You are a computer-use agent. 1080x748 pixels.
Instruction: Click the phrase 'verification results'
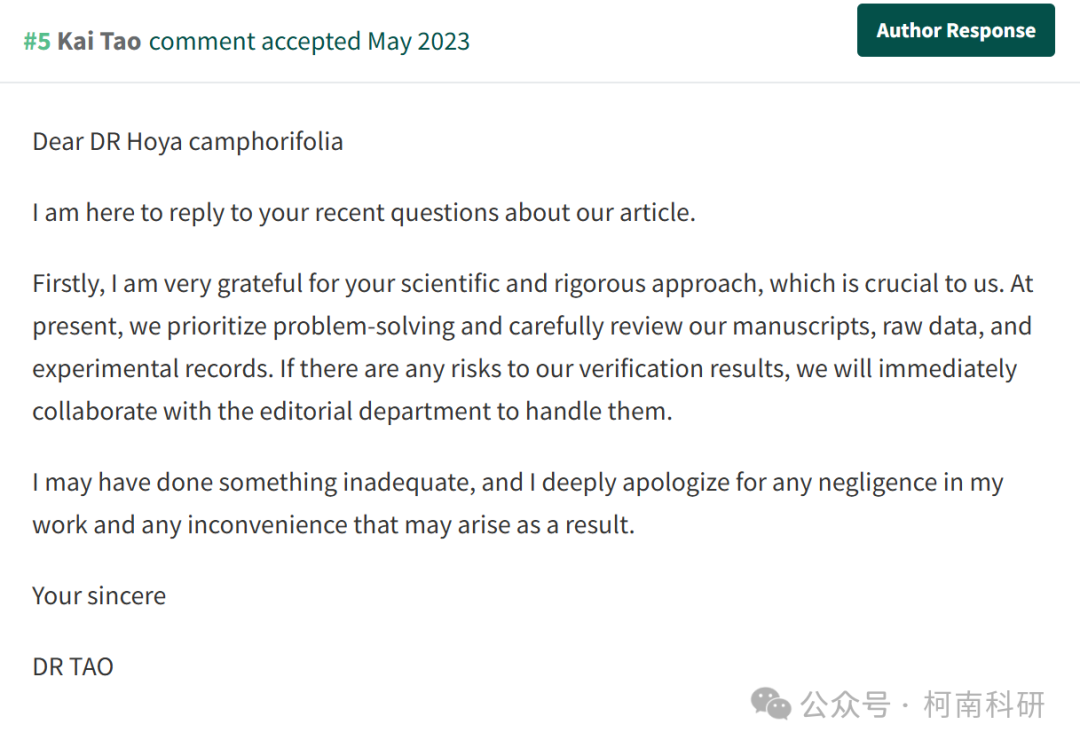[x=684, y=369]
